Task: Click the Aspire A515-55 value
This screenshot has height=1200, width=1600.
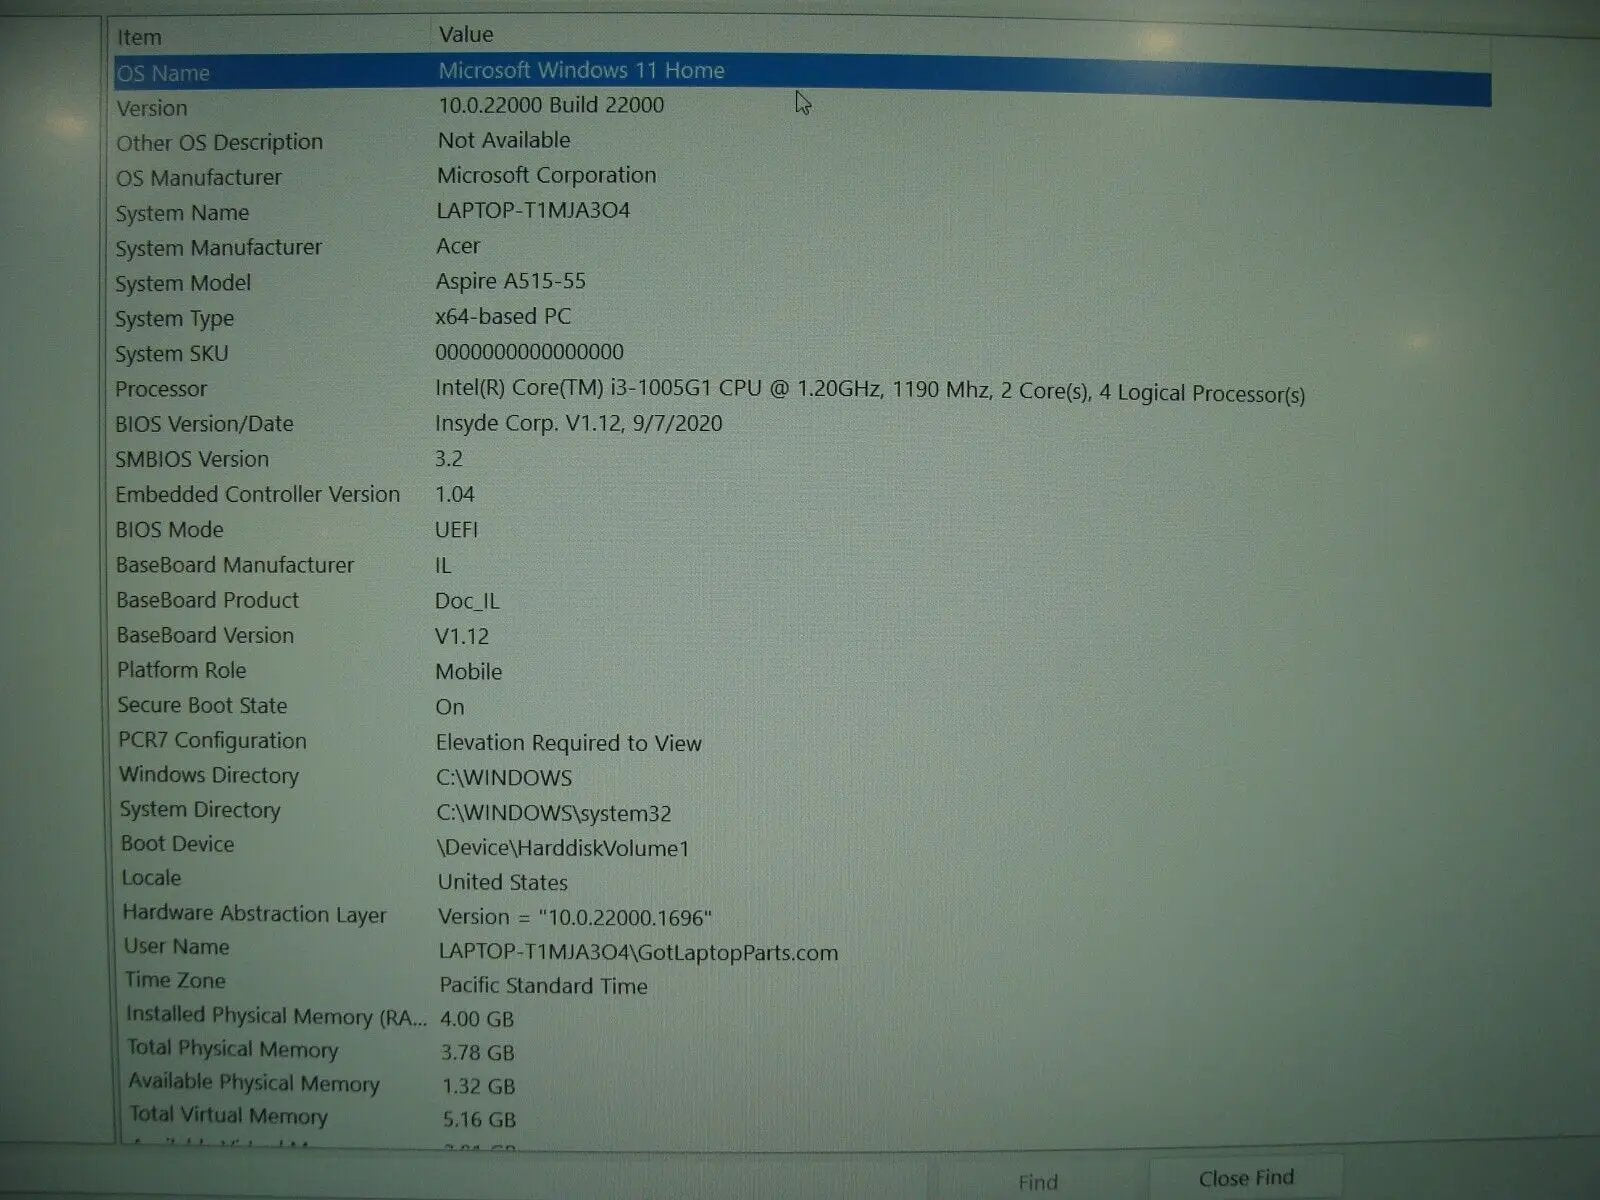Action: [x=511, y=281]
